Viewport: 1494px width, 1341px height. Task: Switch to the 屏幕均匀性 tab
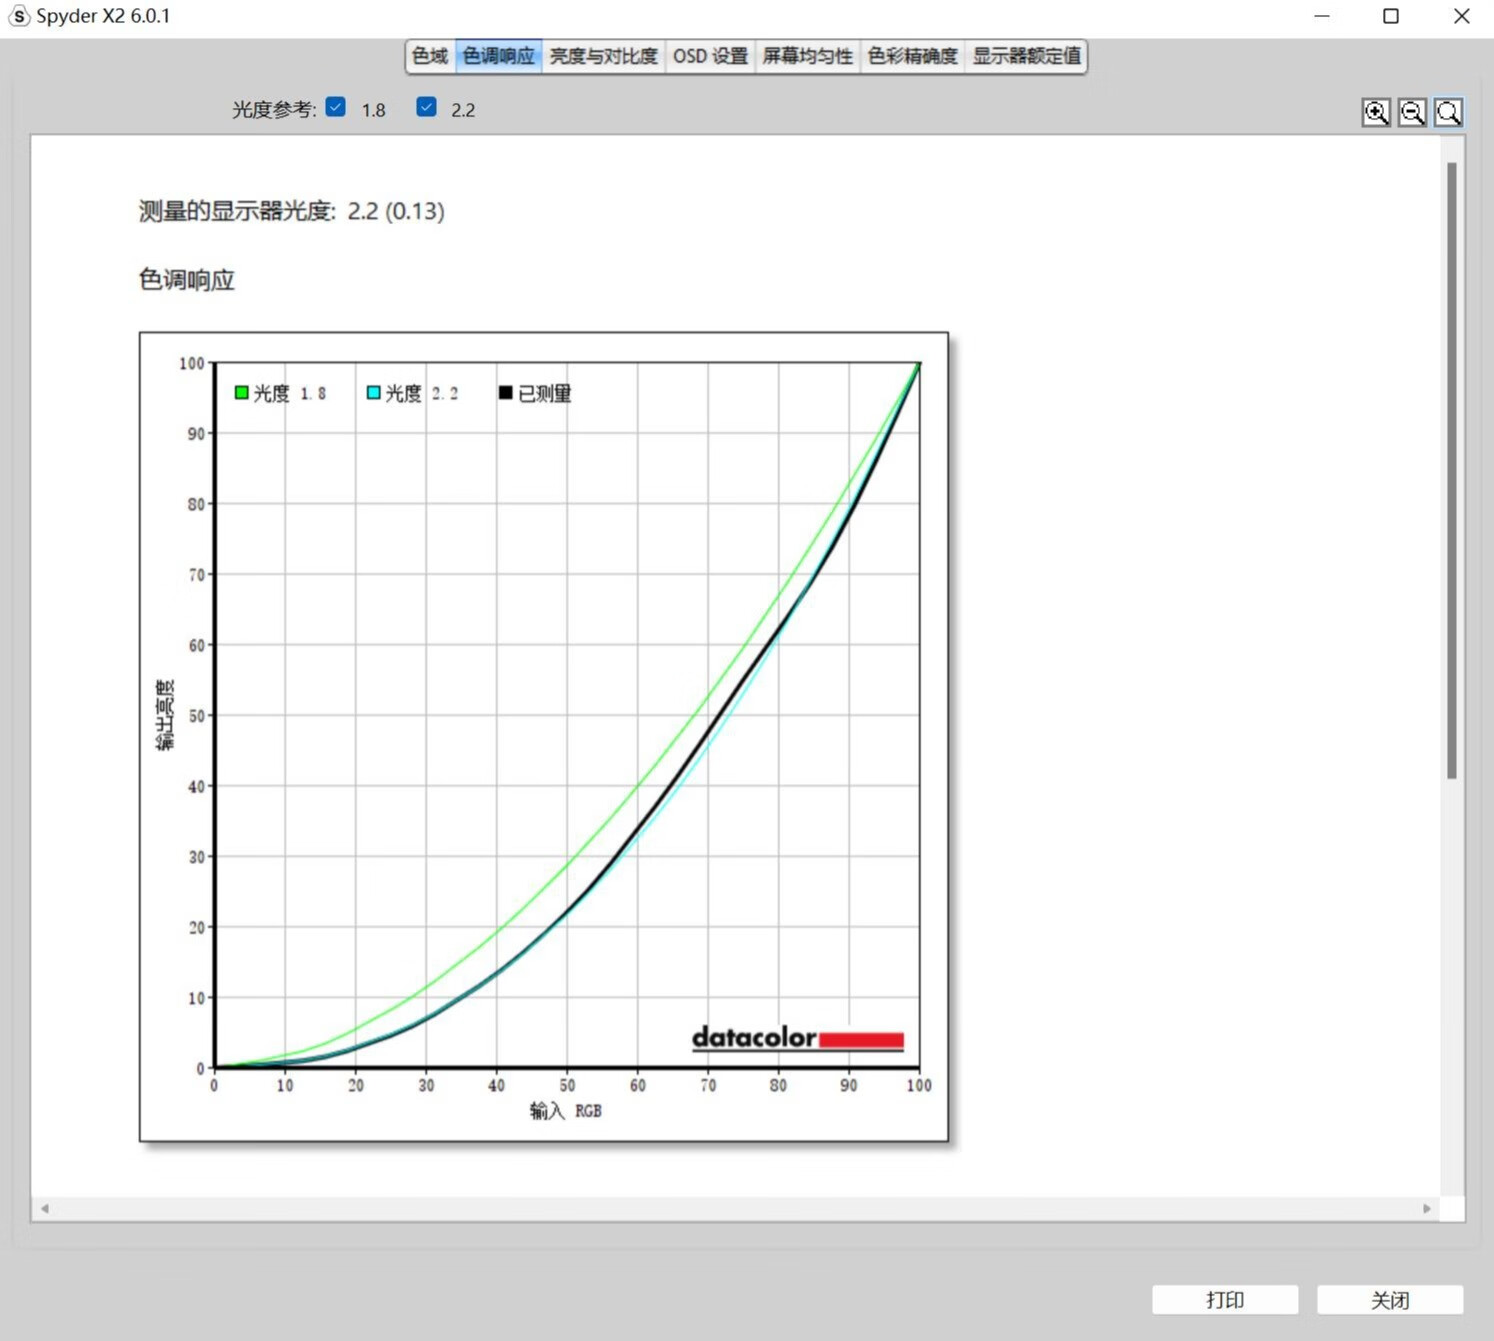tap(808, 56)
